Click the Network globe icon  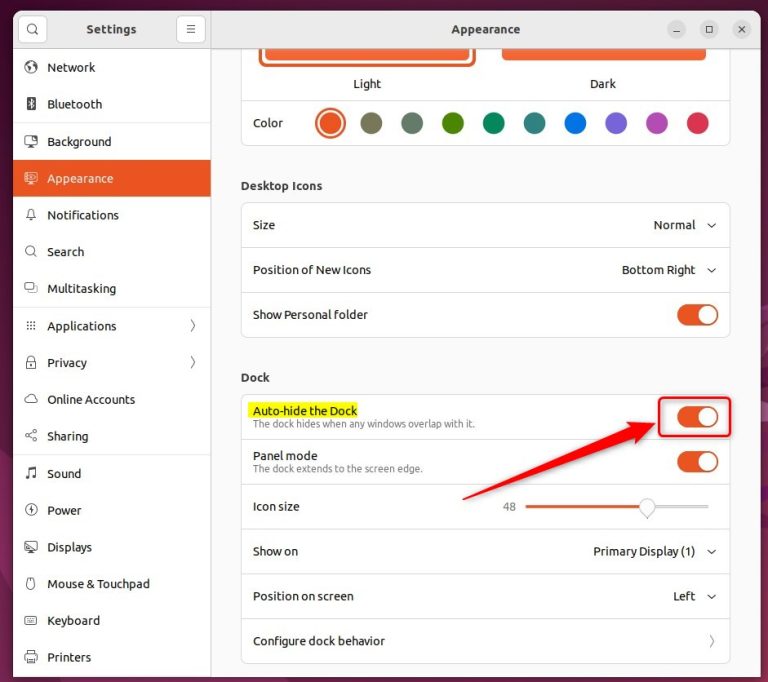(x=31, y=67)
